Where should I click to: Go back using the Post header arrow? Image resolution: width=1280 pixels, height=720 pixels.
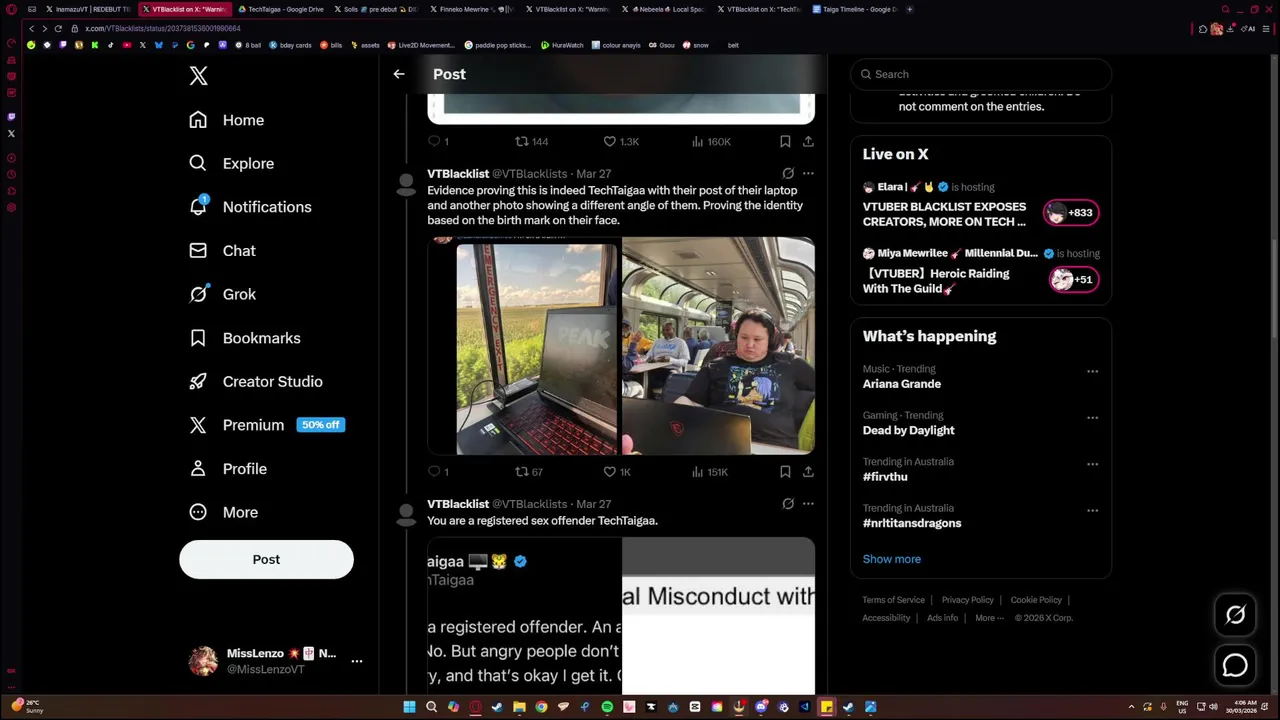click(399, 74)
